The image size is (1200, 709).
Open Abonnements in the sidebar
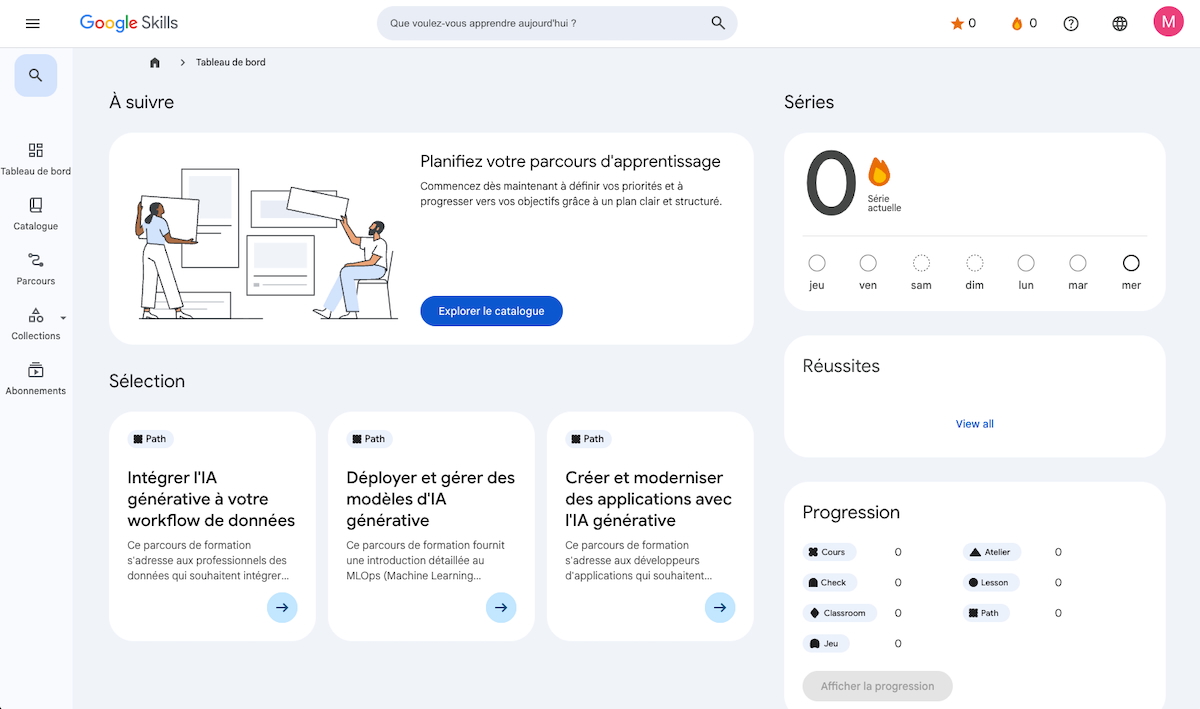[36, 379]
